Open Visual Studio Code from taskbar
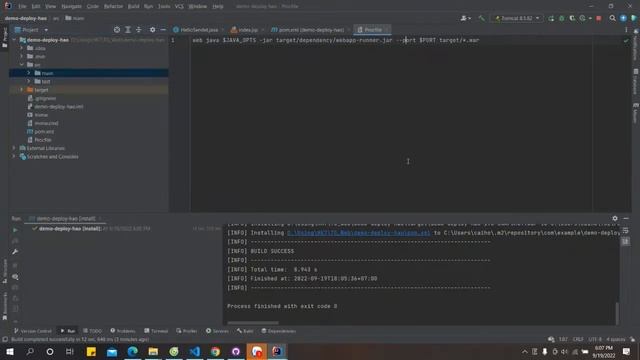The image size is (640, 360). click(x=195, y=351)
